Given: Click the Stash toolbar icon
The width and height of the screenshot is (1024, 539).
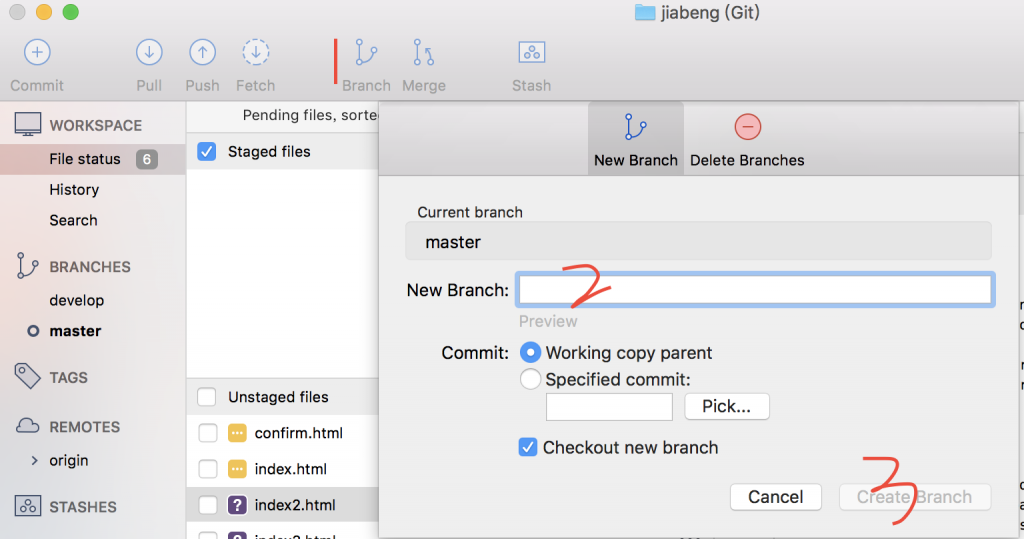Looking at the screenshot, I should [532, 52].
